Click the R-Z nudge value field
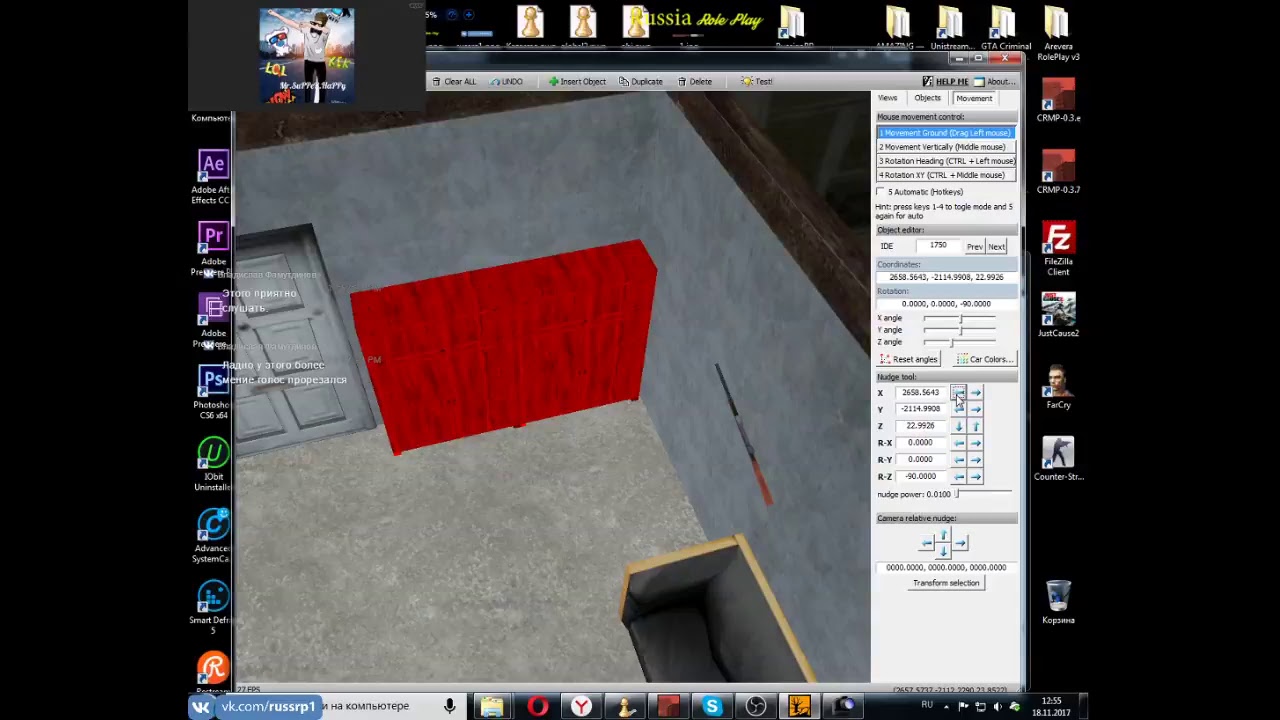Screen dimensions: 1280x720 (x=920, y=477)
